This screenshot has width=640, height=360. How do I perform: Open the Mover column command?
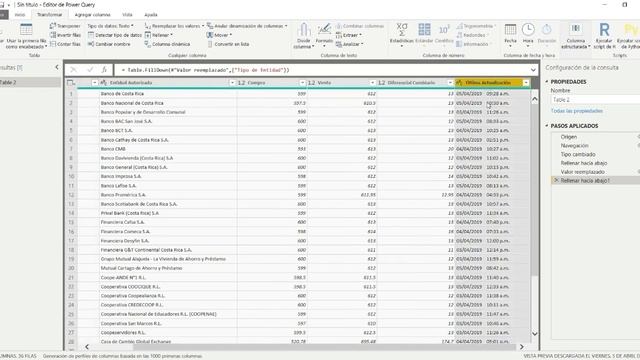[x=219, y=35]
